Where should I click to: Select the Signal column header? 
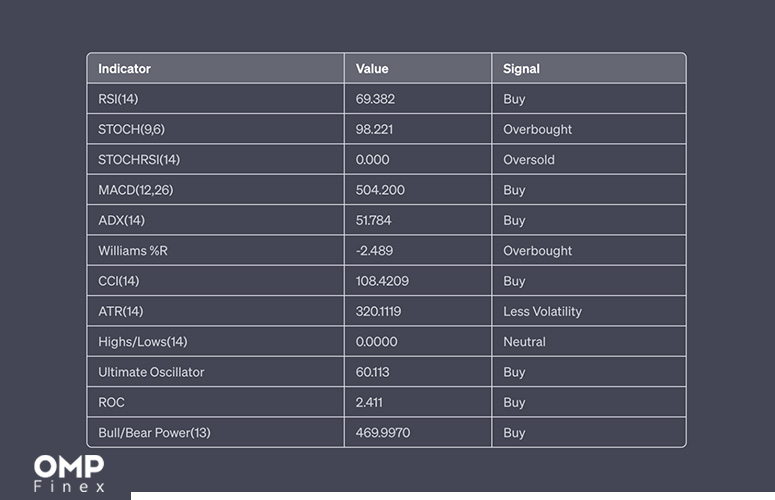pos(589,68)
